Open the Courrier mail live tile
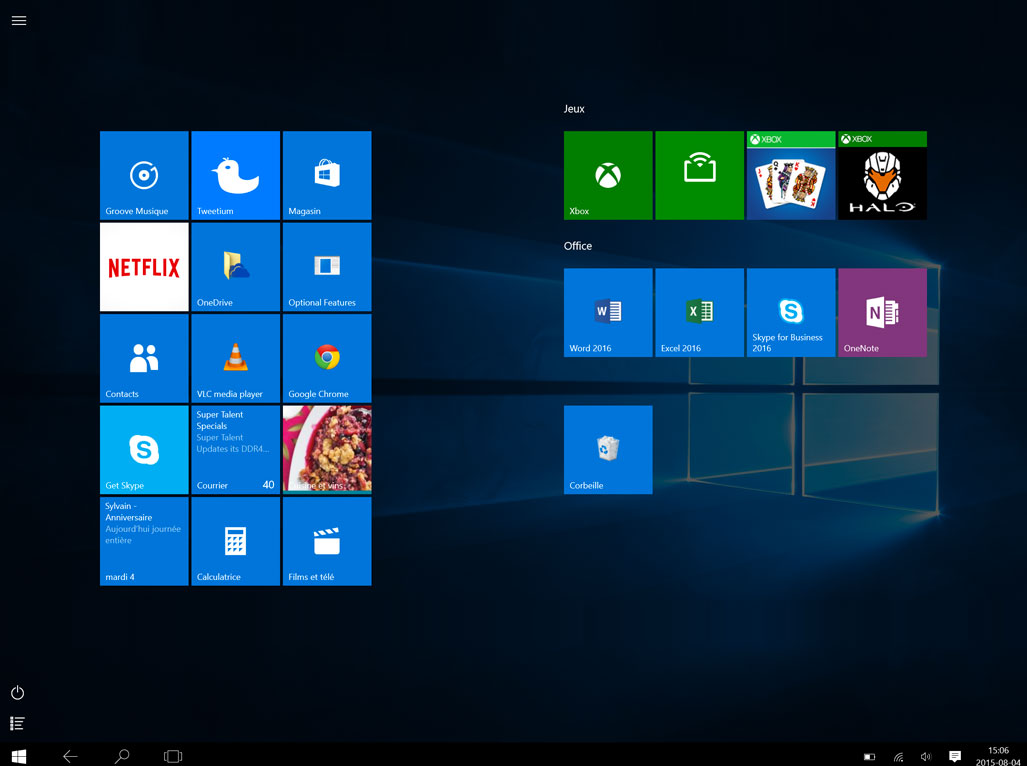Screen dimensions: 1027x766 [236, 450]
